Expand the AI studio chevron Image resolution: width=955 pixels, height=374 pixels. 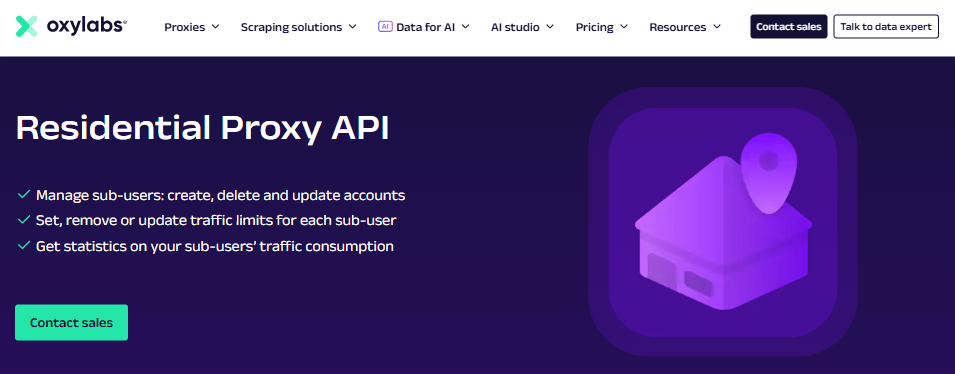click(550, 27)
